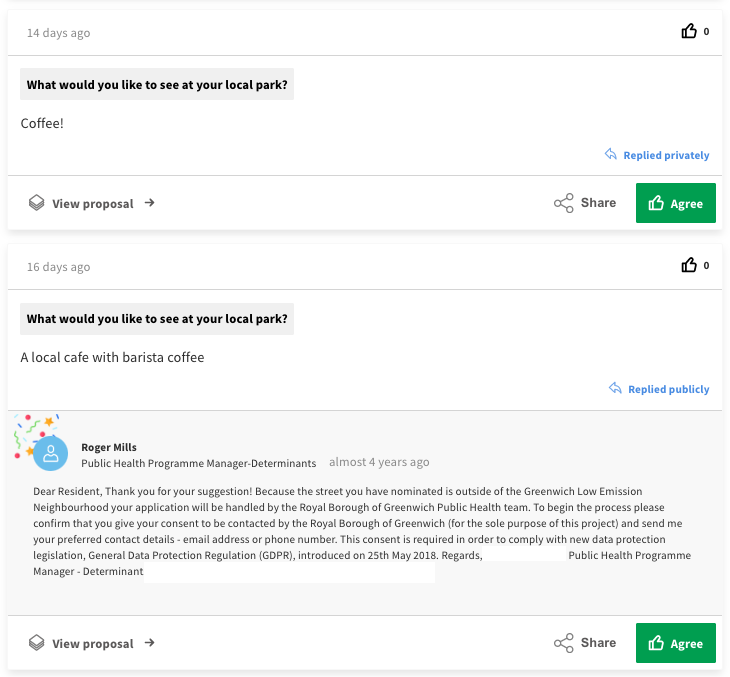Open View proposal for Coffee! comment
This screenshot has height=677, width=730.
[x=93, y=204]
